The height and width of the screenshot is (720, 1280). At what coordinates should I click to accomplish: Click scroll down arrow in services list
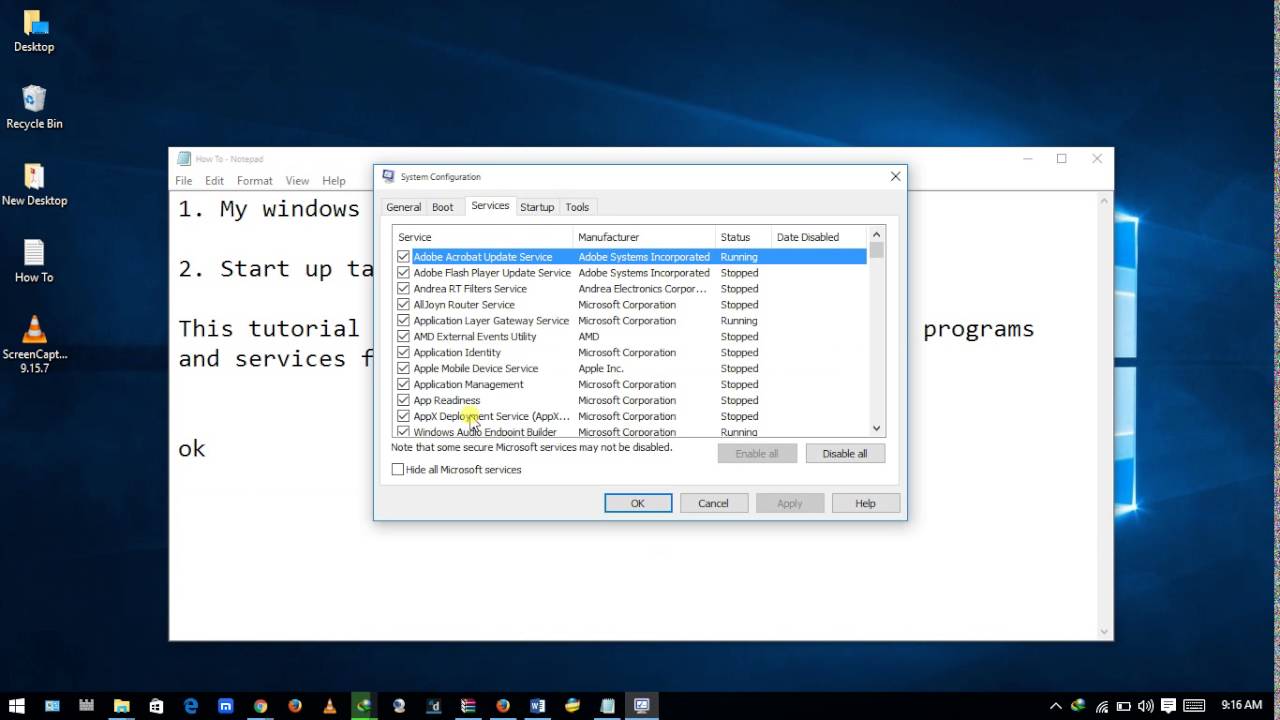(x=877, y=428)
